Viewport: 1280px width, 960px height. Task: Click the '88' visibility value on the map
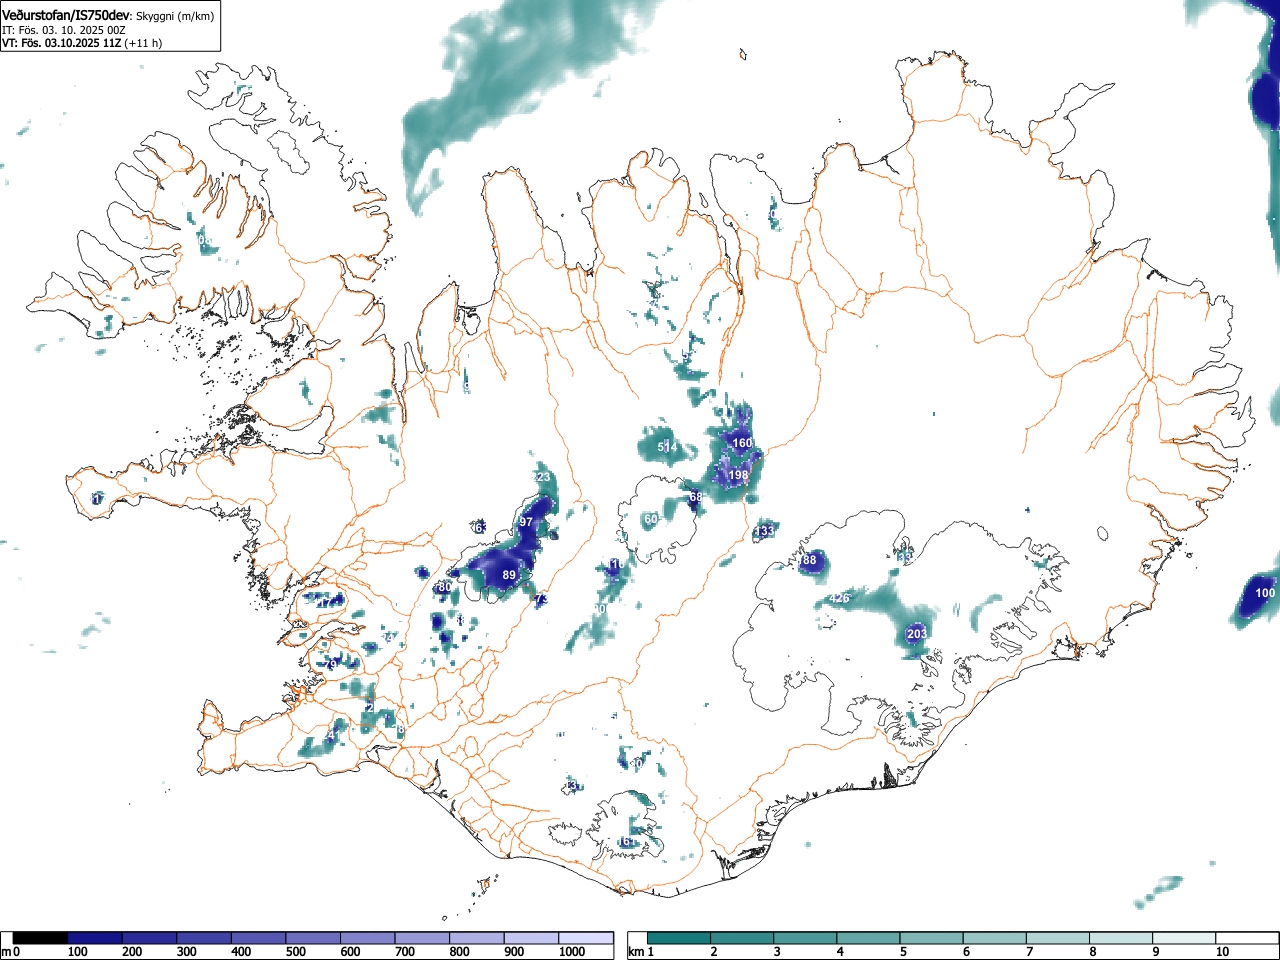tap(810, 560)
